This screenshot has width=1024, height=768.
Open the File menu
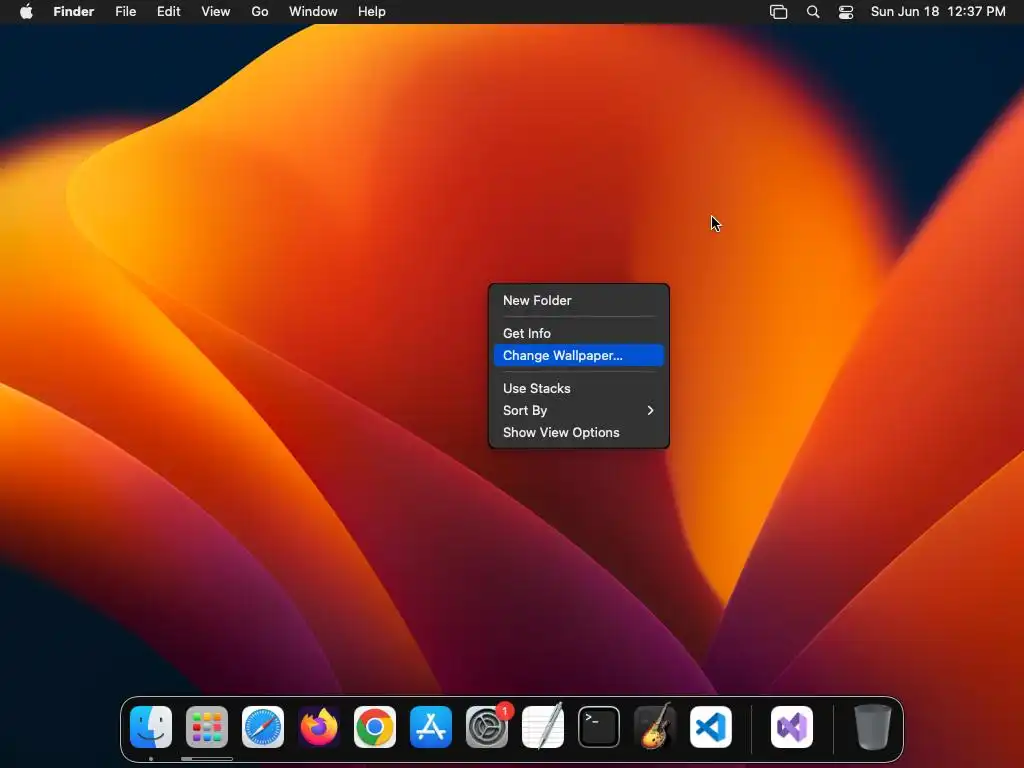tap(125, 12)
